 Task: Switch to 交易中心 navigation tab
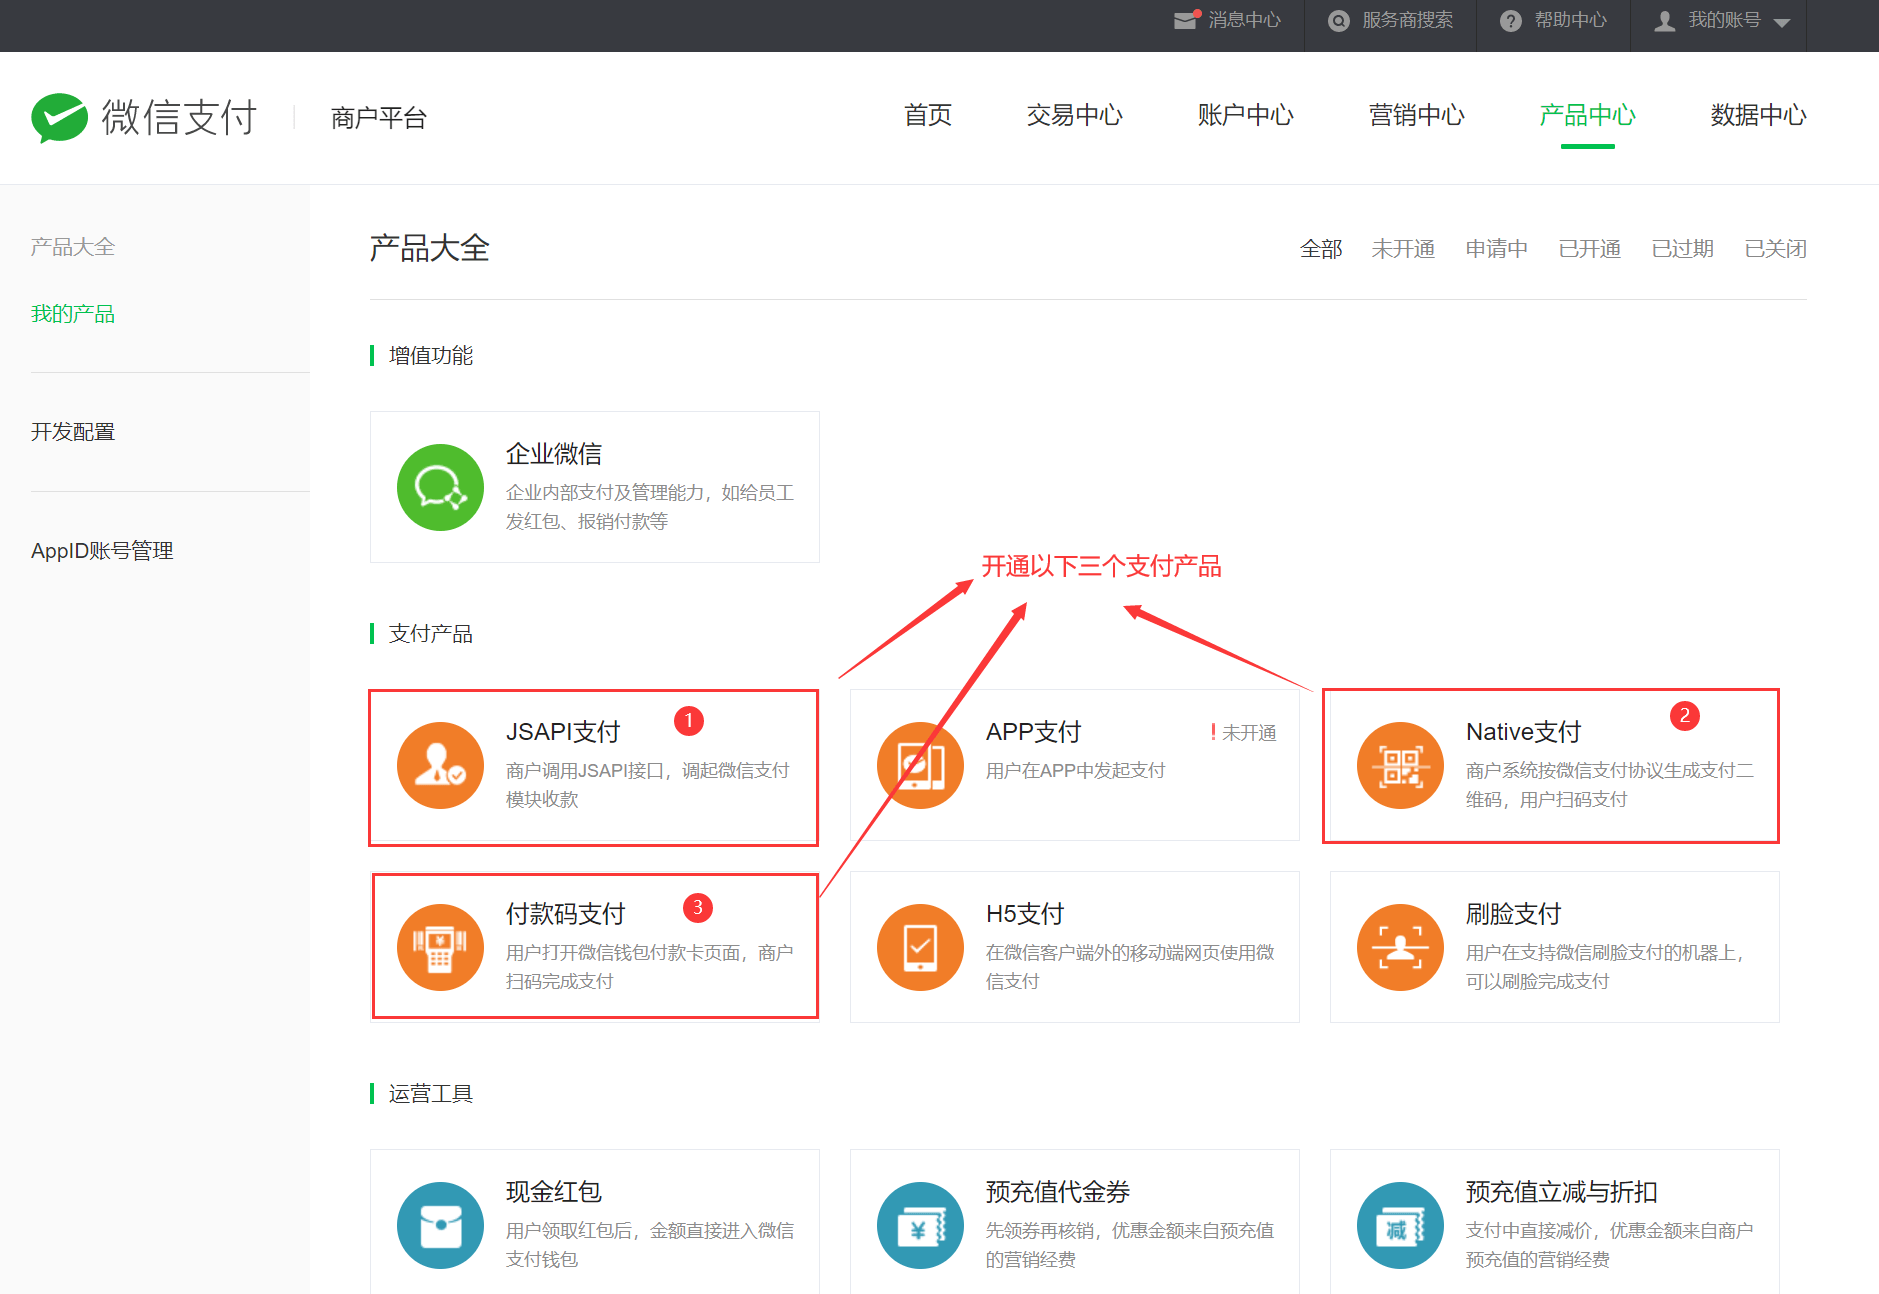(x=1074, y=116)
